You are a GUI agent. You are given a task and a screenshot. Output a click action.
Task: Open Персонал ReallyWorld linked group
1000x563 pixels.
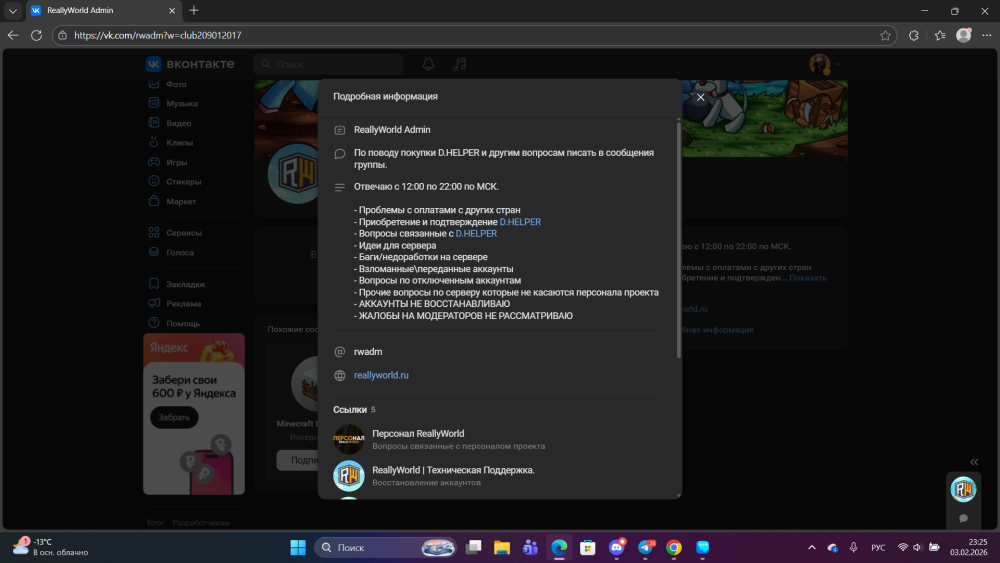point(418,434)
